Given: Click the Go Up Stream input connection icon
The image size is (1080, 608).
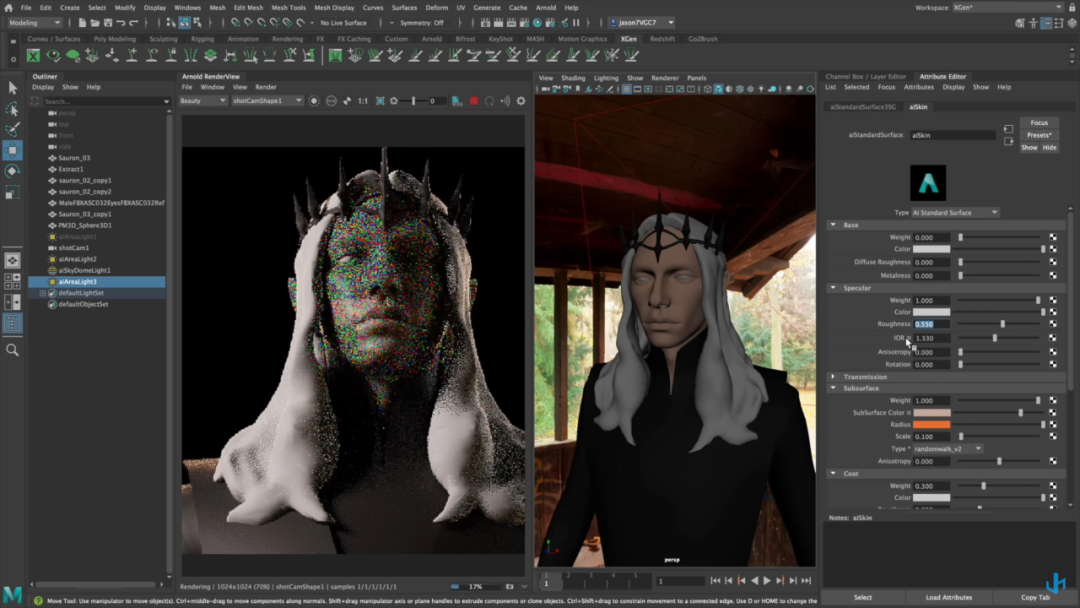Looking at the screenshot, I should pos(1008,129).
